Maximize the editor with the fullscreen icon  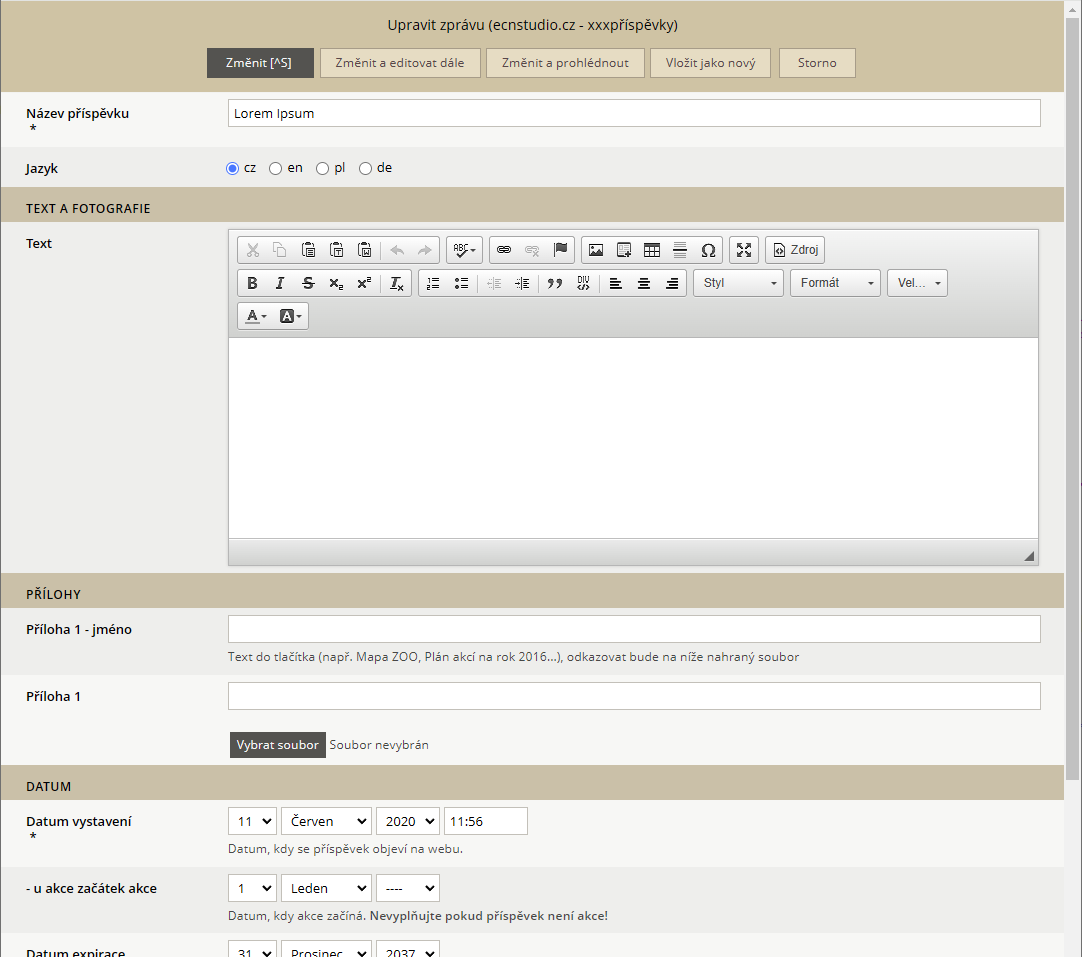tap(744, 250)
